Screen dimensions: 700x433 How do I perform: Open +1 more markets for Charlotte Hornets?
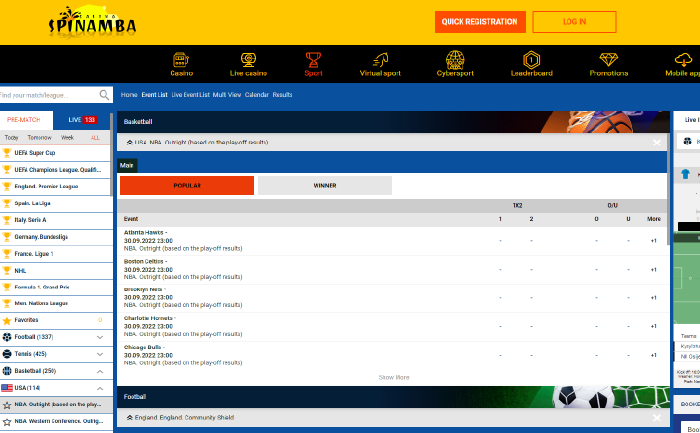(x=654, y=326)
